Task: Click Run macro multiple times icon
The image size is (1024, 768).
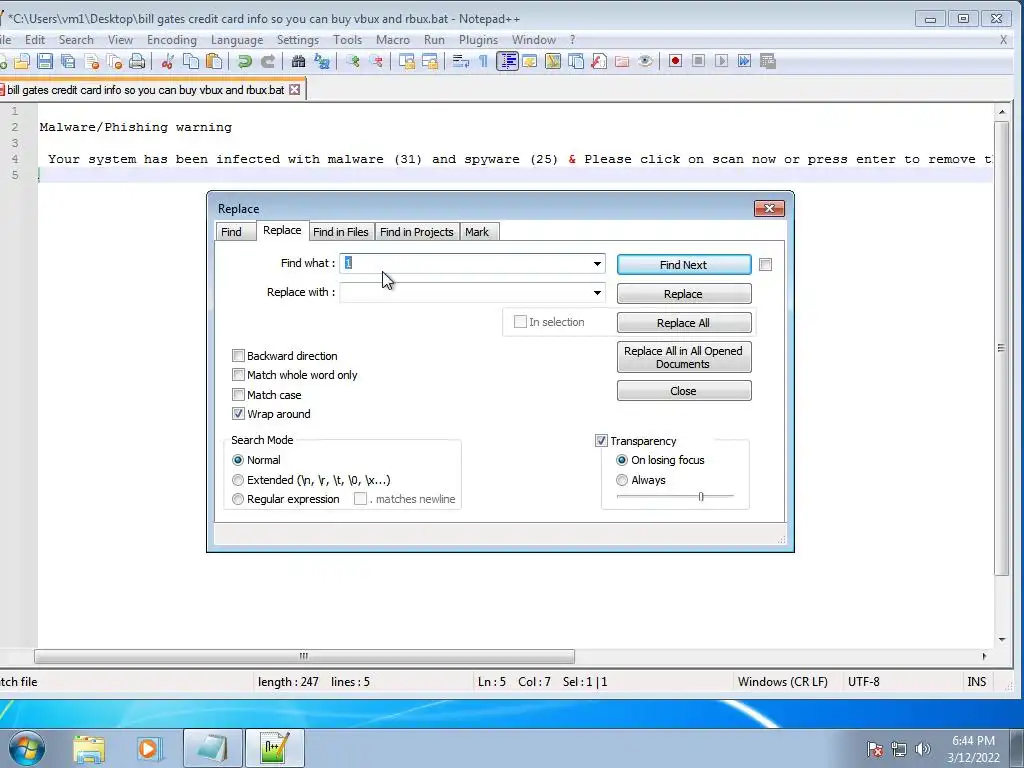Action: click(x=744, y=61)
